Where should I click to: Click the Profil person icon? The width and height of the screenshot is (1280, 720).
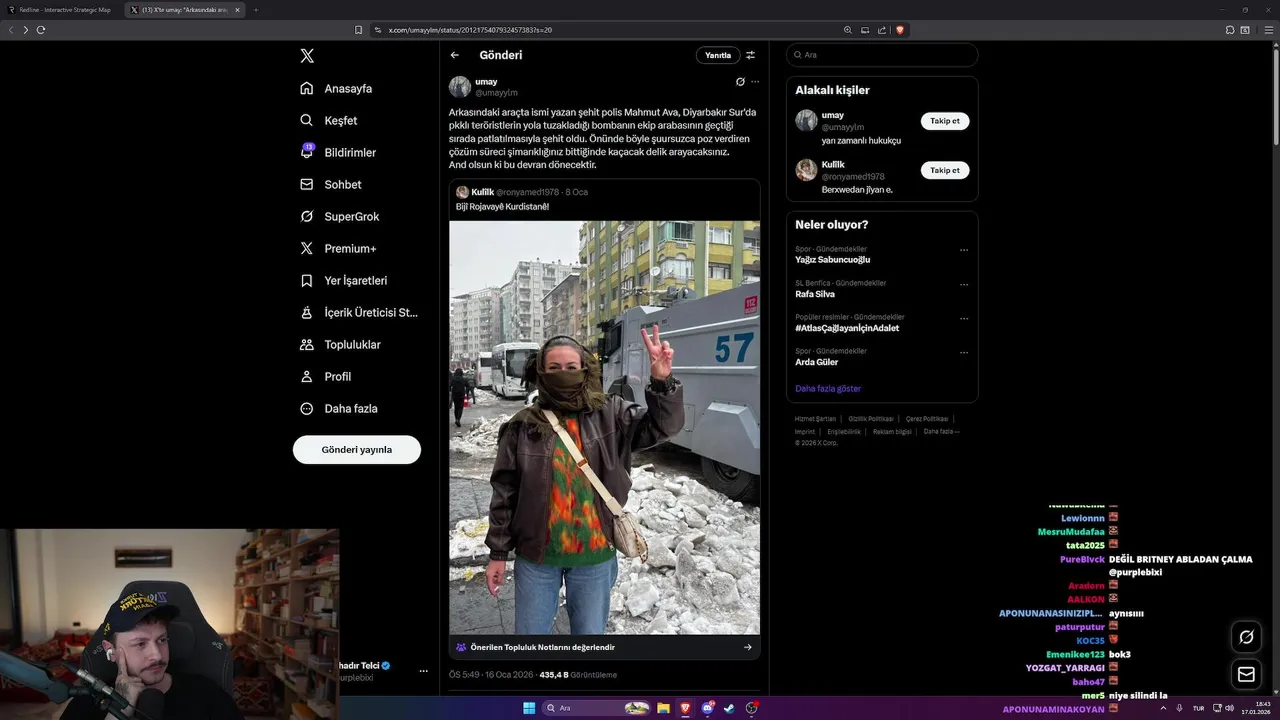[x=307, y=377]
